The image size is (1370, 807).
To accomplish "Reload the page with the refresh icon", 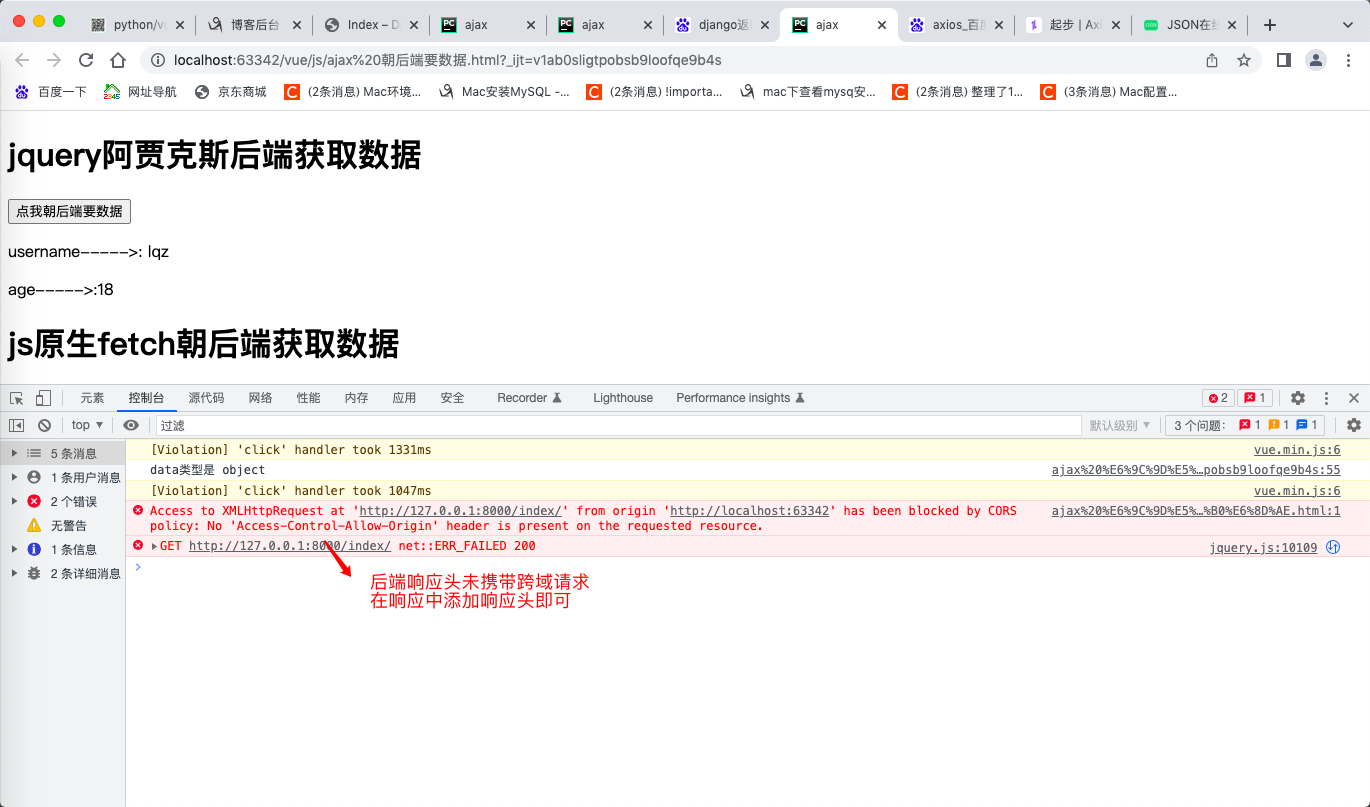I will click(86, 60).
